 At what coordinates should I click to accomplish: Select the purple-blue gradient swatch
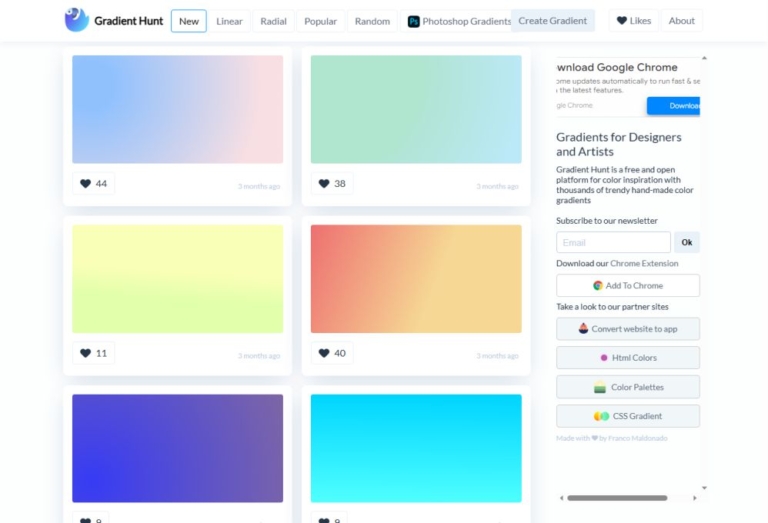click(x=177, y=448)
